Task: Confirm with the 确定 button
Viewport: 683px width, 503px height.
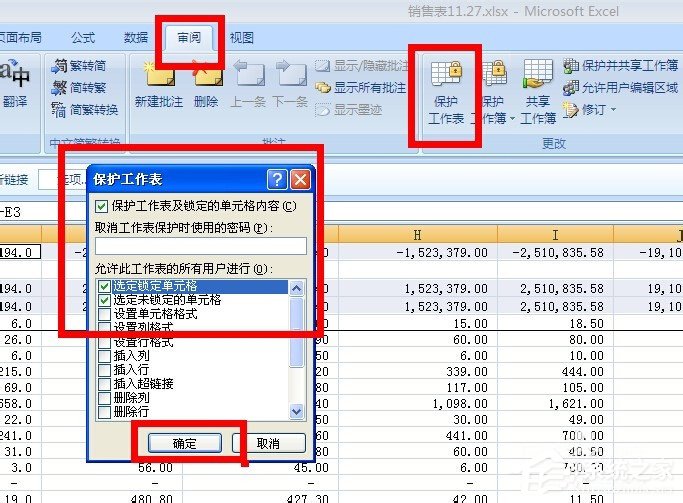Action: [x=185, y=443]
